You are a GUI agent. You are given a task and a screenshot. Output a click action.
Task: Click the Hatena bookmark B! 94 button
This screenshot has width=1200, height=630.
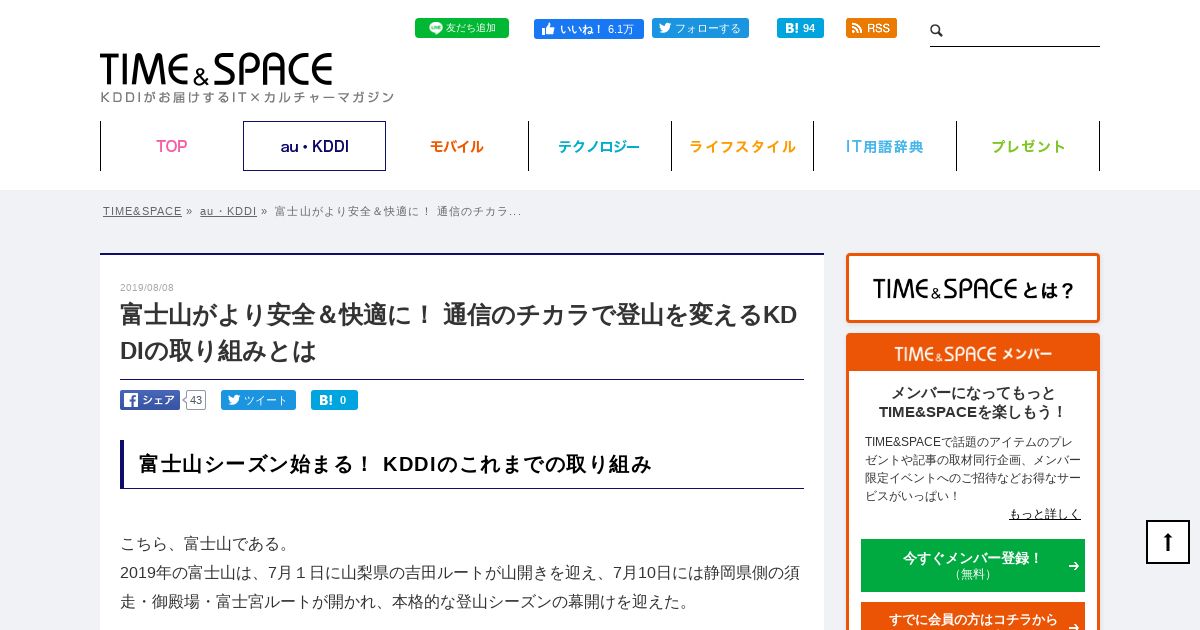point(800,28)
